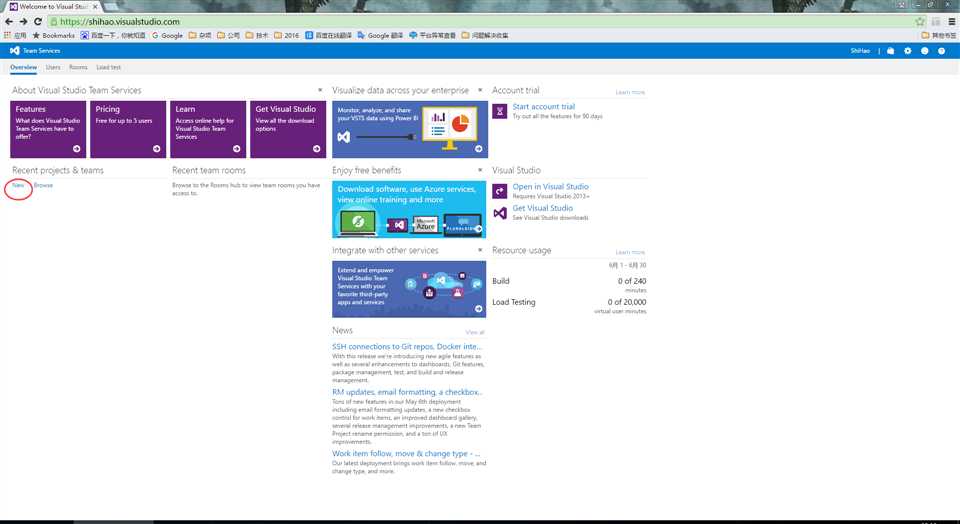The height and width of the screenshot is (524, 960).
Task: Open the Bookmarks star item in the bookmarks bar
Action: pos(53,36)
